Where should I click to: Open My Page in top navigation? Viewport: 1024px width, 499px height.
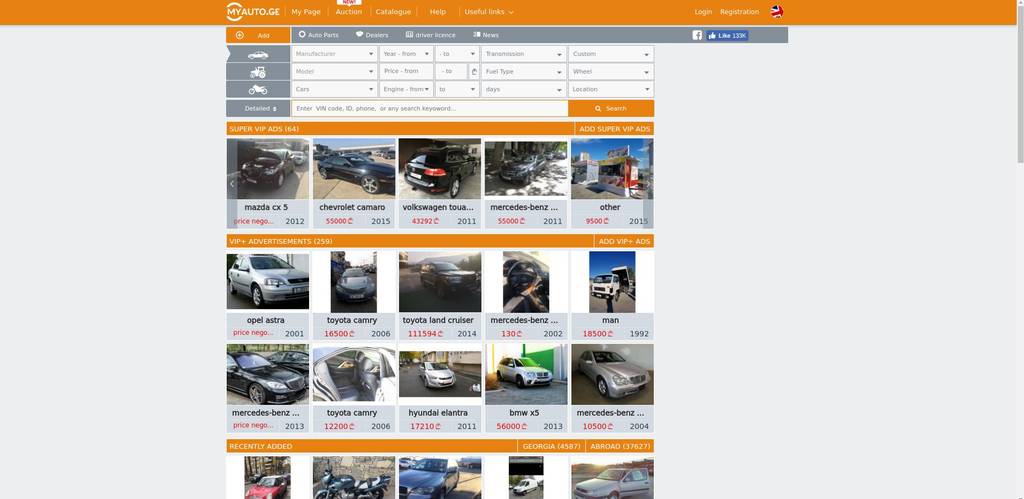(x=306, y=12)
